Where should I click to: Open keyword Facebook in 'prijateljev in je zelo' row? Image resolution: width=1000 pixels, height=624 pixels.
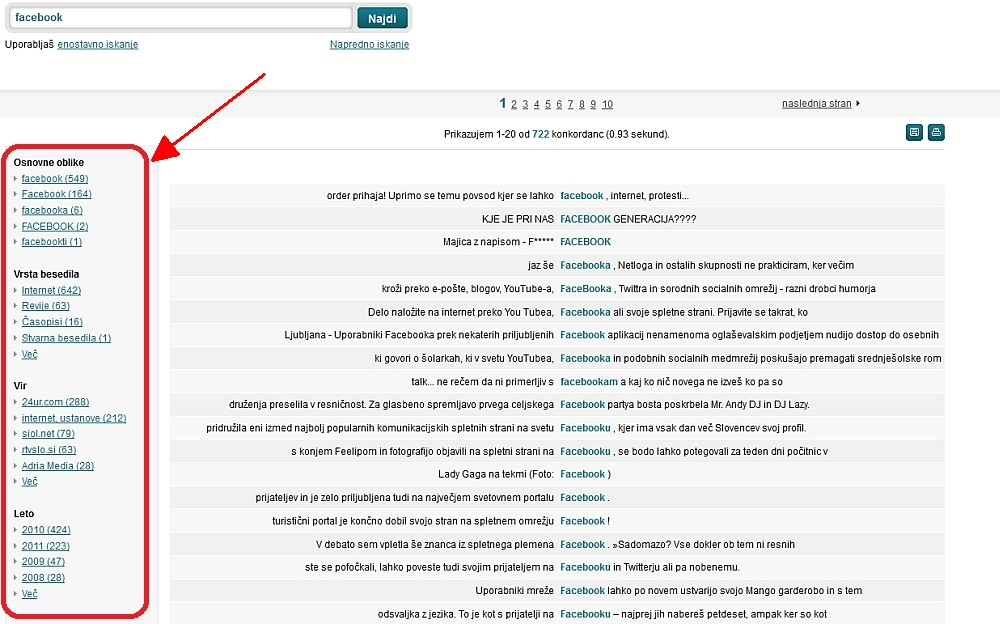tap(582, 498)
